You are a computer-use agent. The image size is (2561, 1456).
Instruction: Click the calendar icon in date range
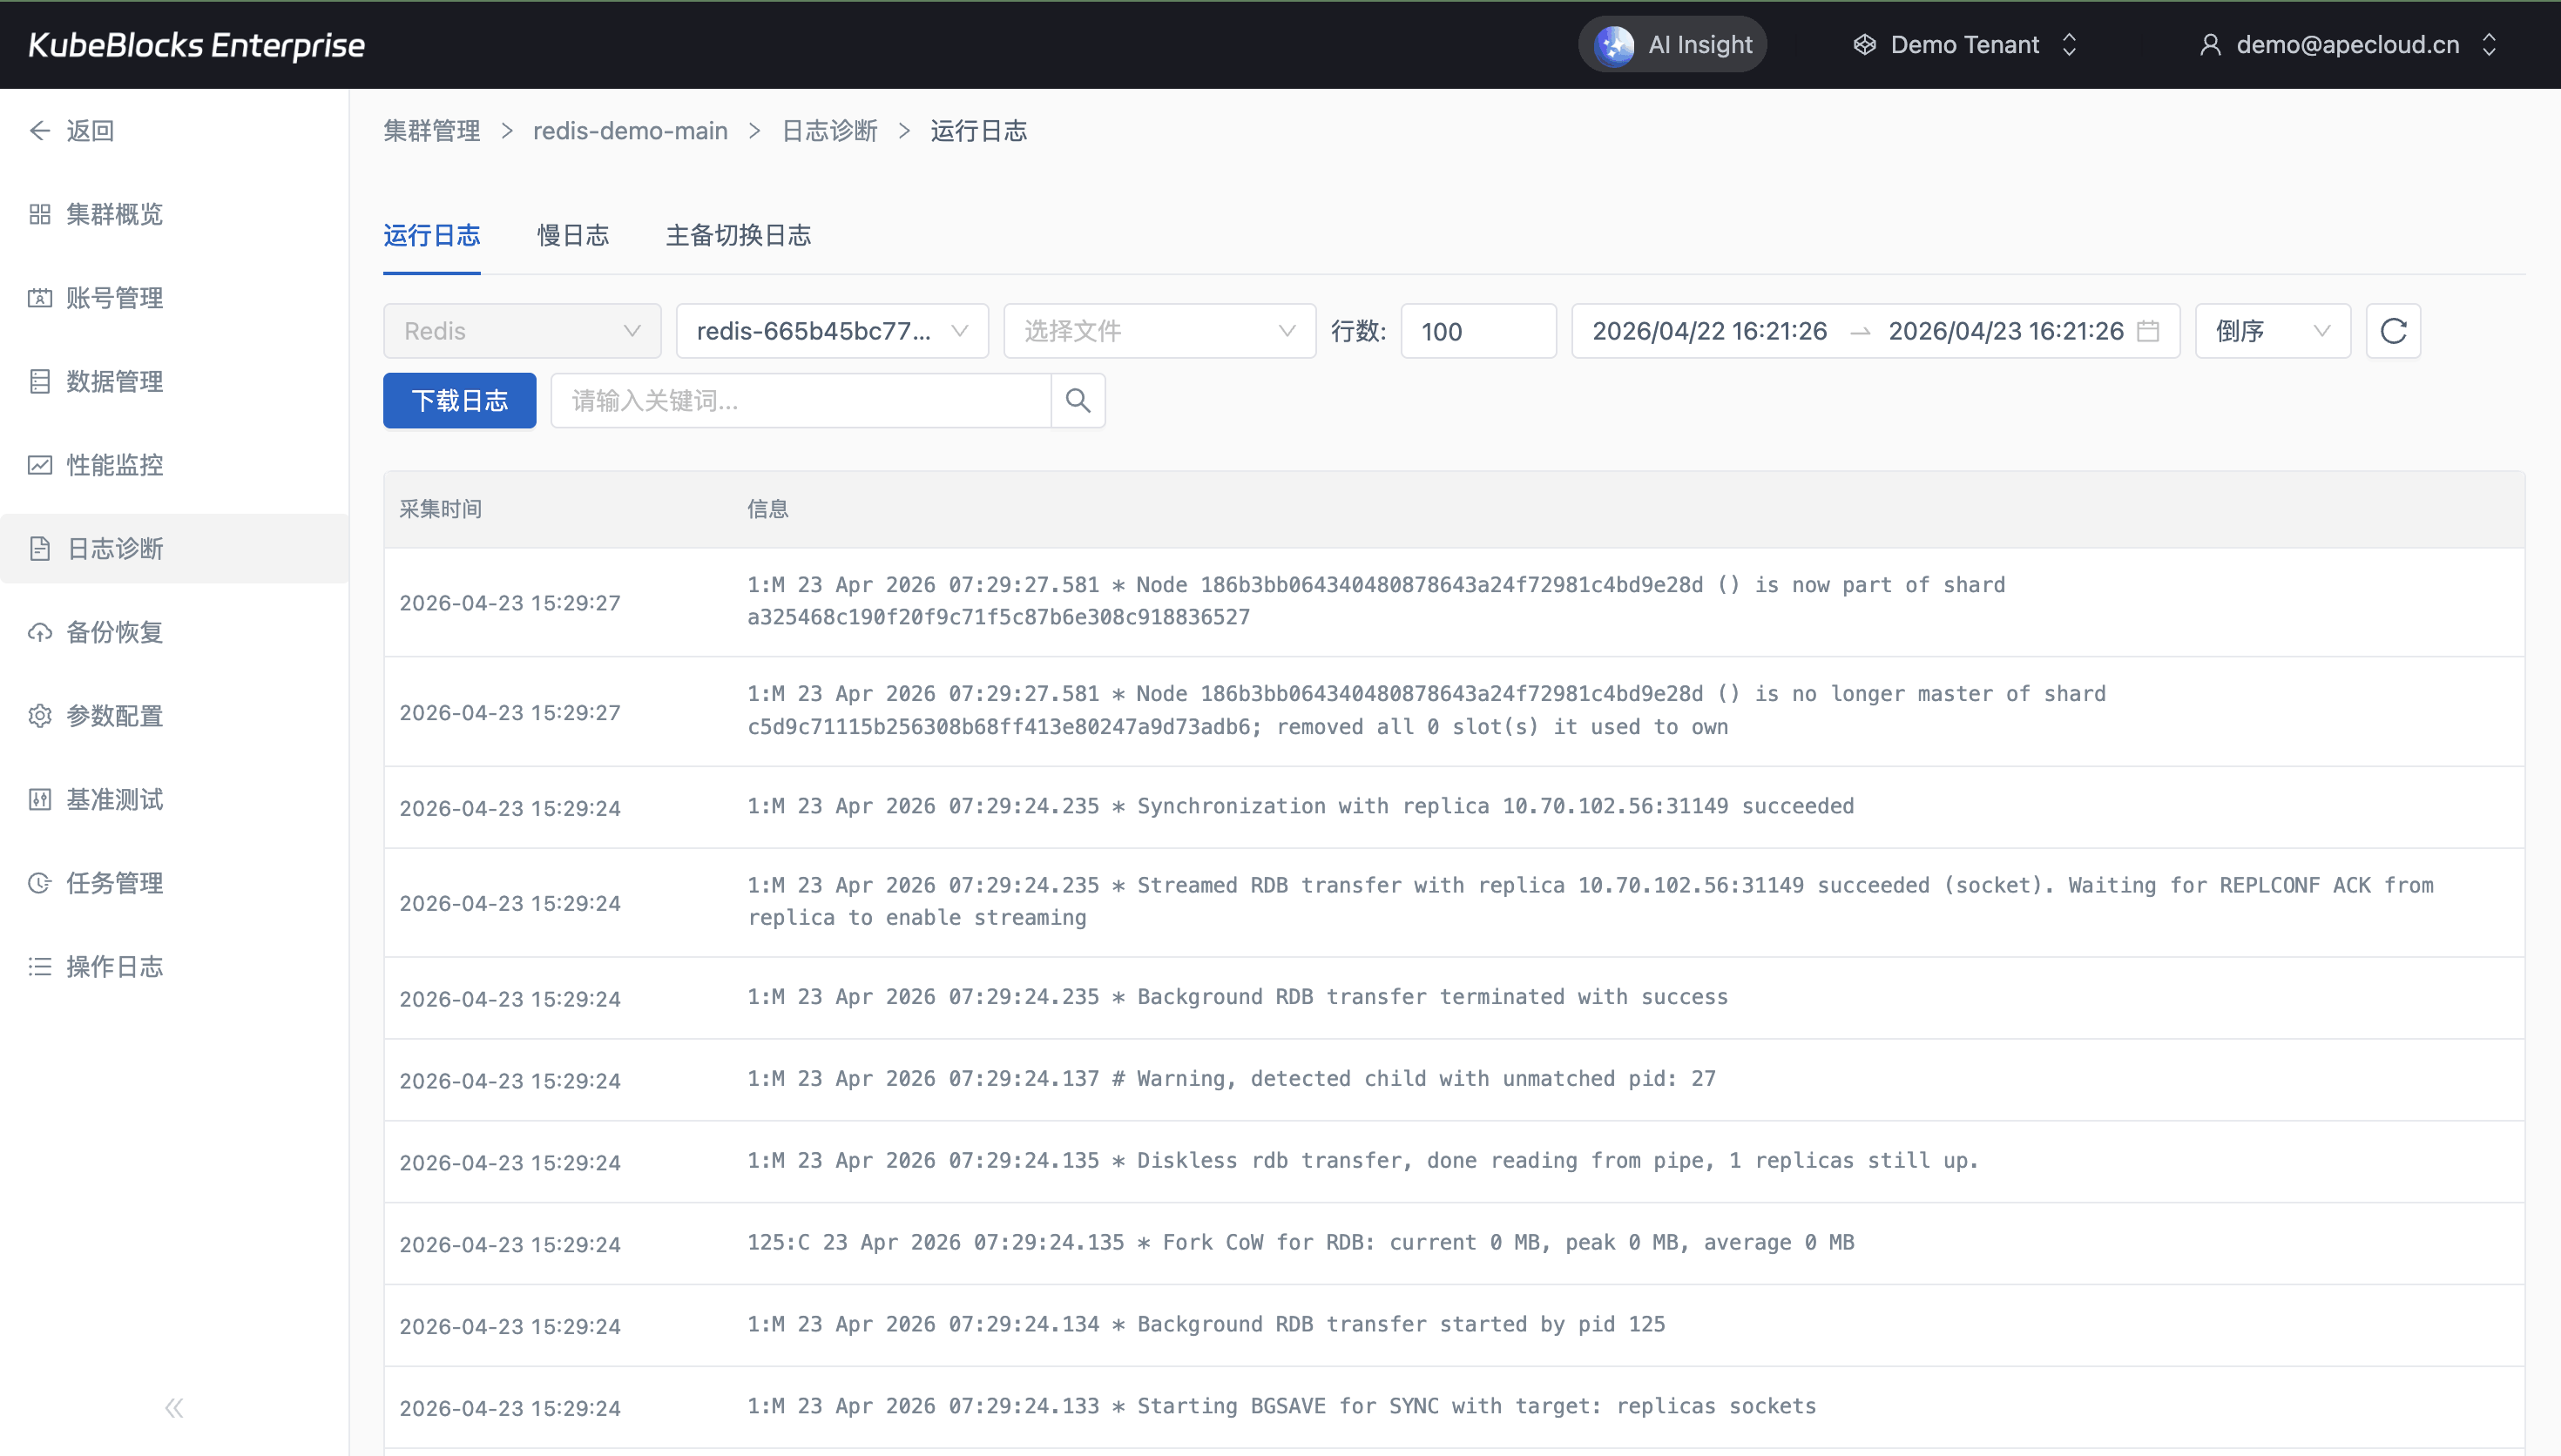(x=2147, y=331)
